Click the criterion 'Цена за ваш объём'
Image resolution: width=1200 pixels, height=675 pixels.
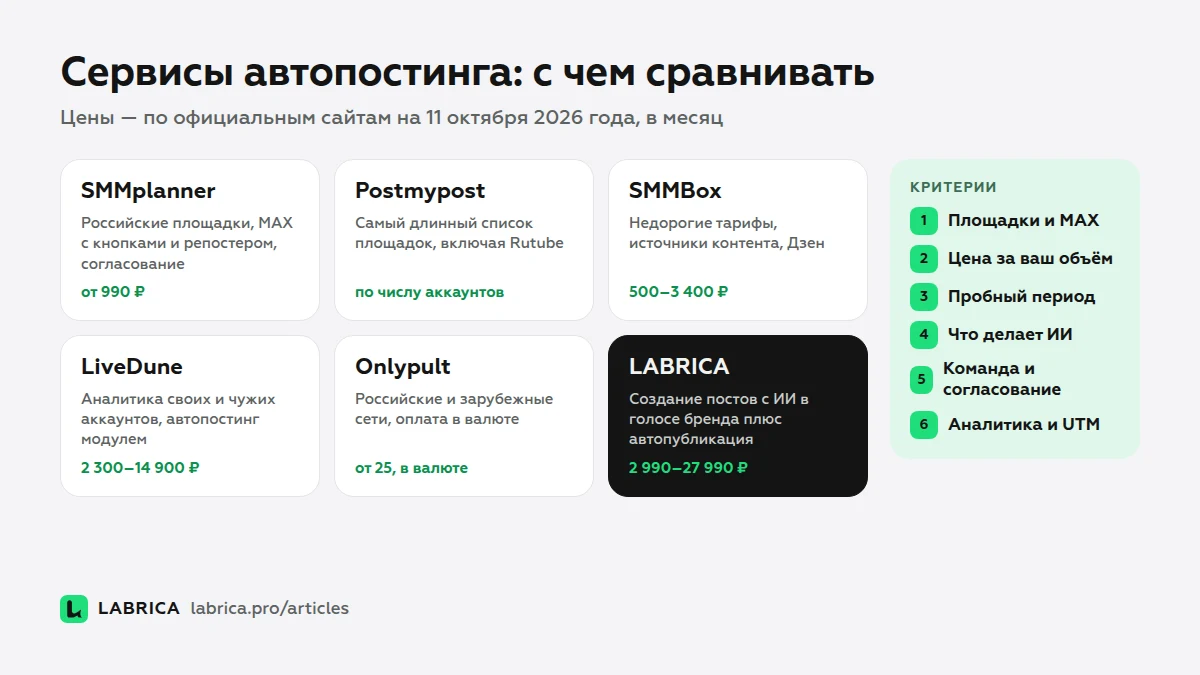point(1030,258)
